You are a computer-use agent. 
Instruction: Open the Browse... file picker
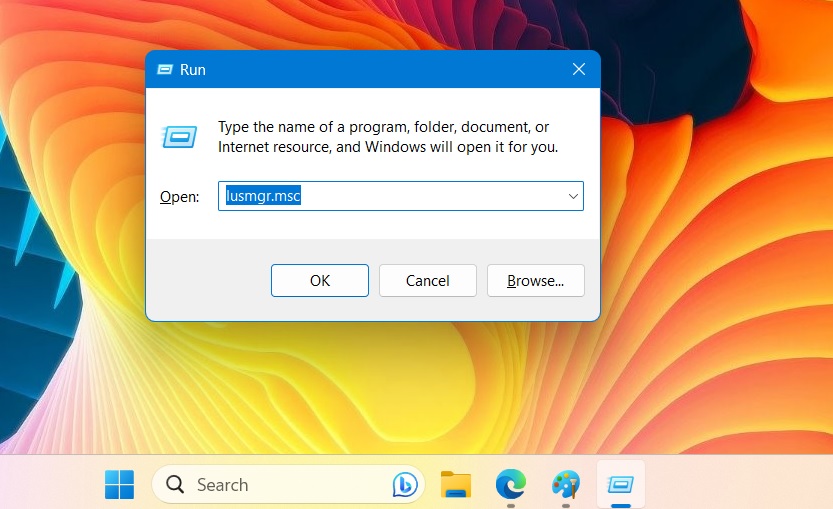pos(536,281)
